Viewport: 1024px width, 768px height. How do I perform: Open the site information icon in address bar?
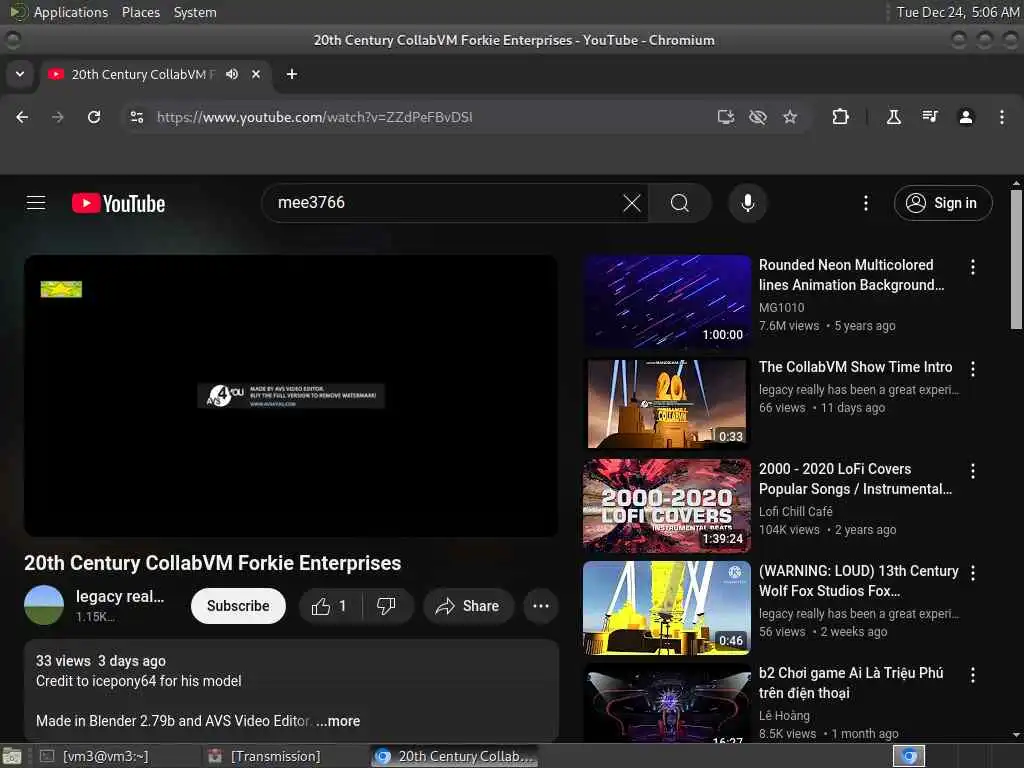[136, 117]
